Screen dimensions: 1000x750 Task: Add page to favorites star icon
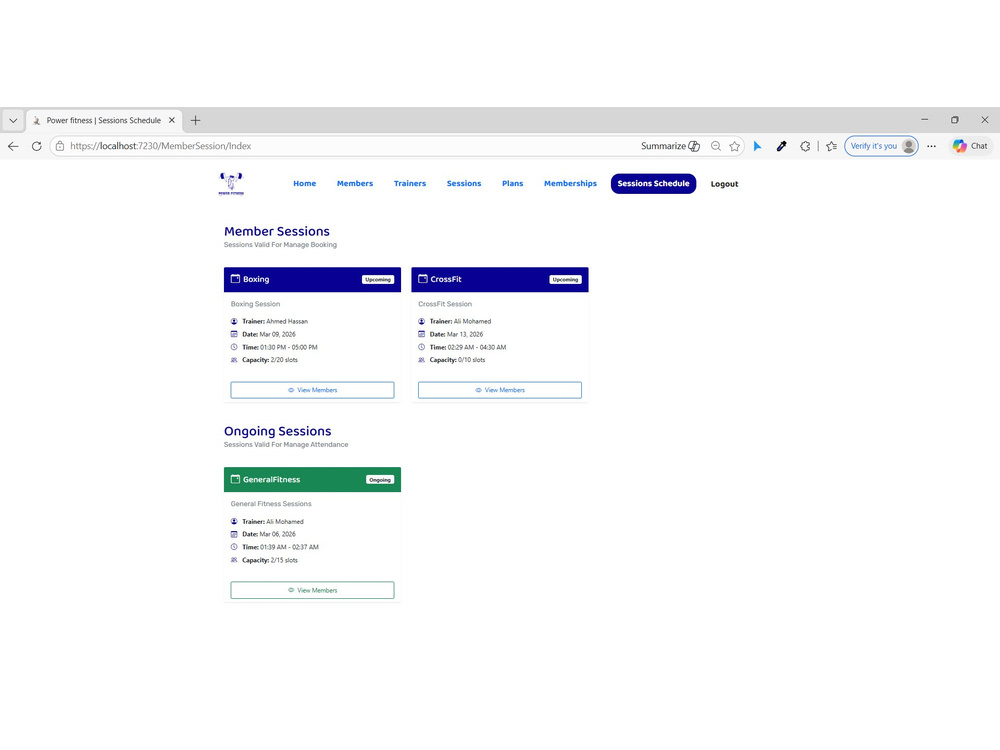tap(735, 146)
